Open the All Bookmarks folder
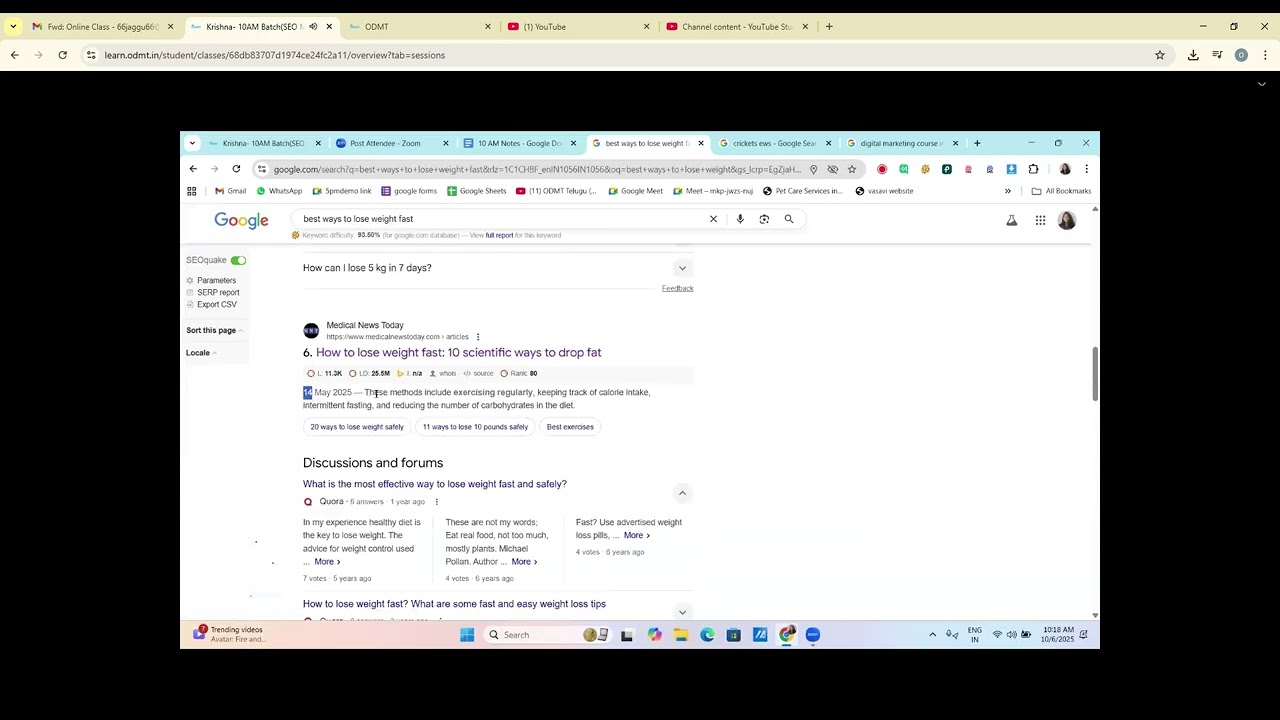Viewport: 1280px width, 720px height. [1062, 191]
